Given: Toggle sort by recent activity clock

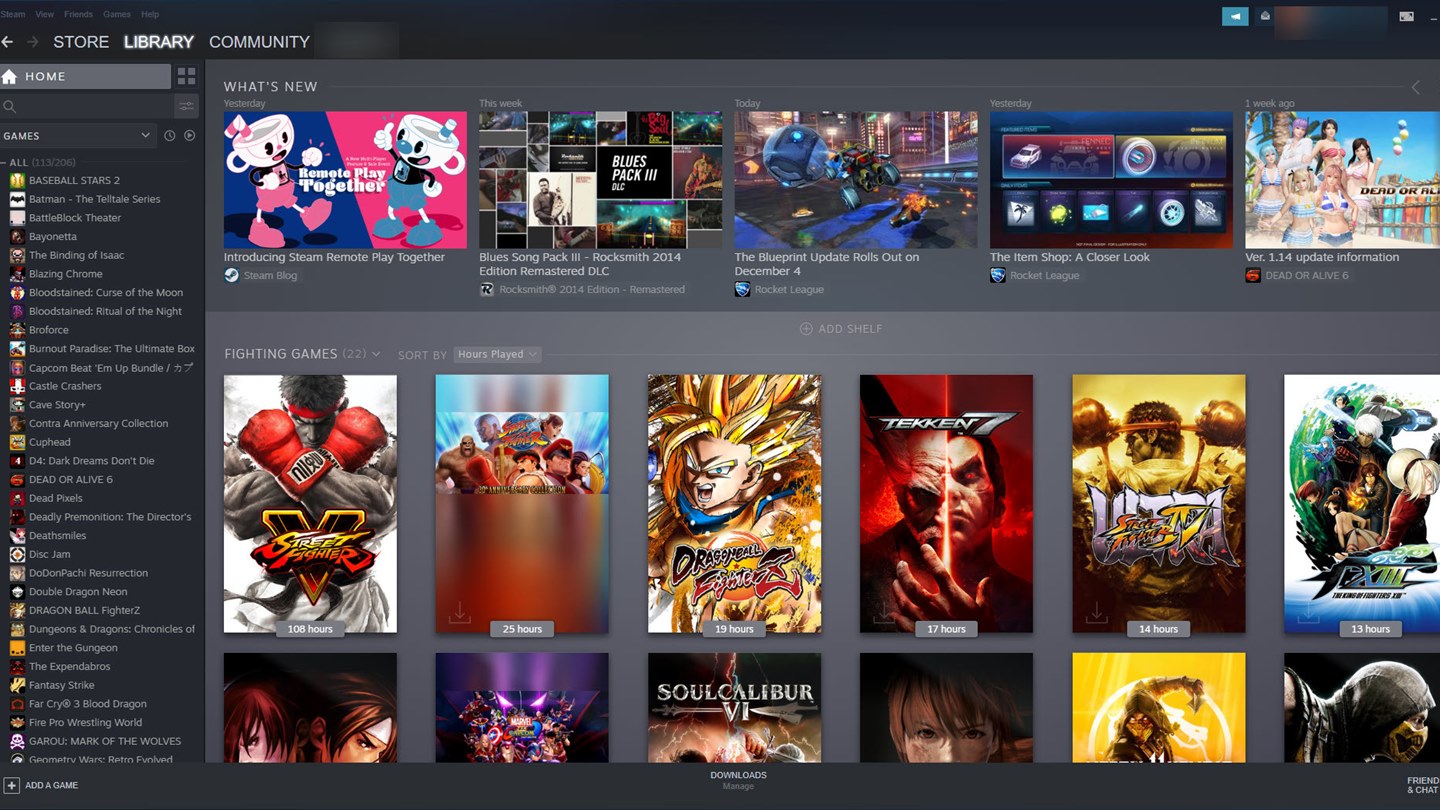Looking at the screenshot, I should point(170,136).
